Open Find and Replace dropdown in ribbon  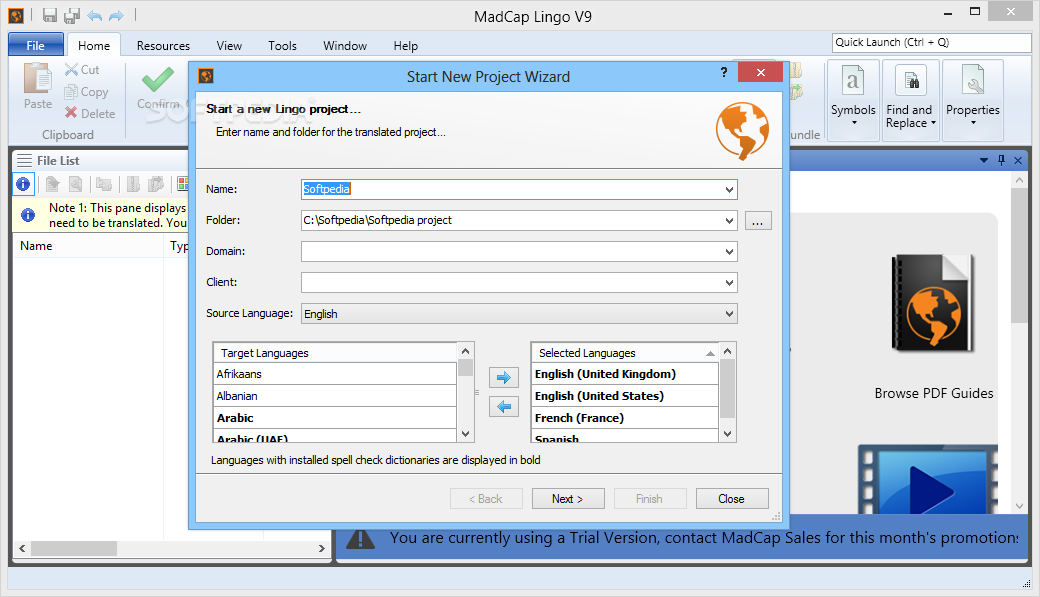click(x=910, y=100)
